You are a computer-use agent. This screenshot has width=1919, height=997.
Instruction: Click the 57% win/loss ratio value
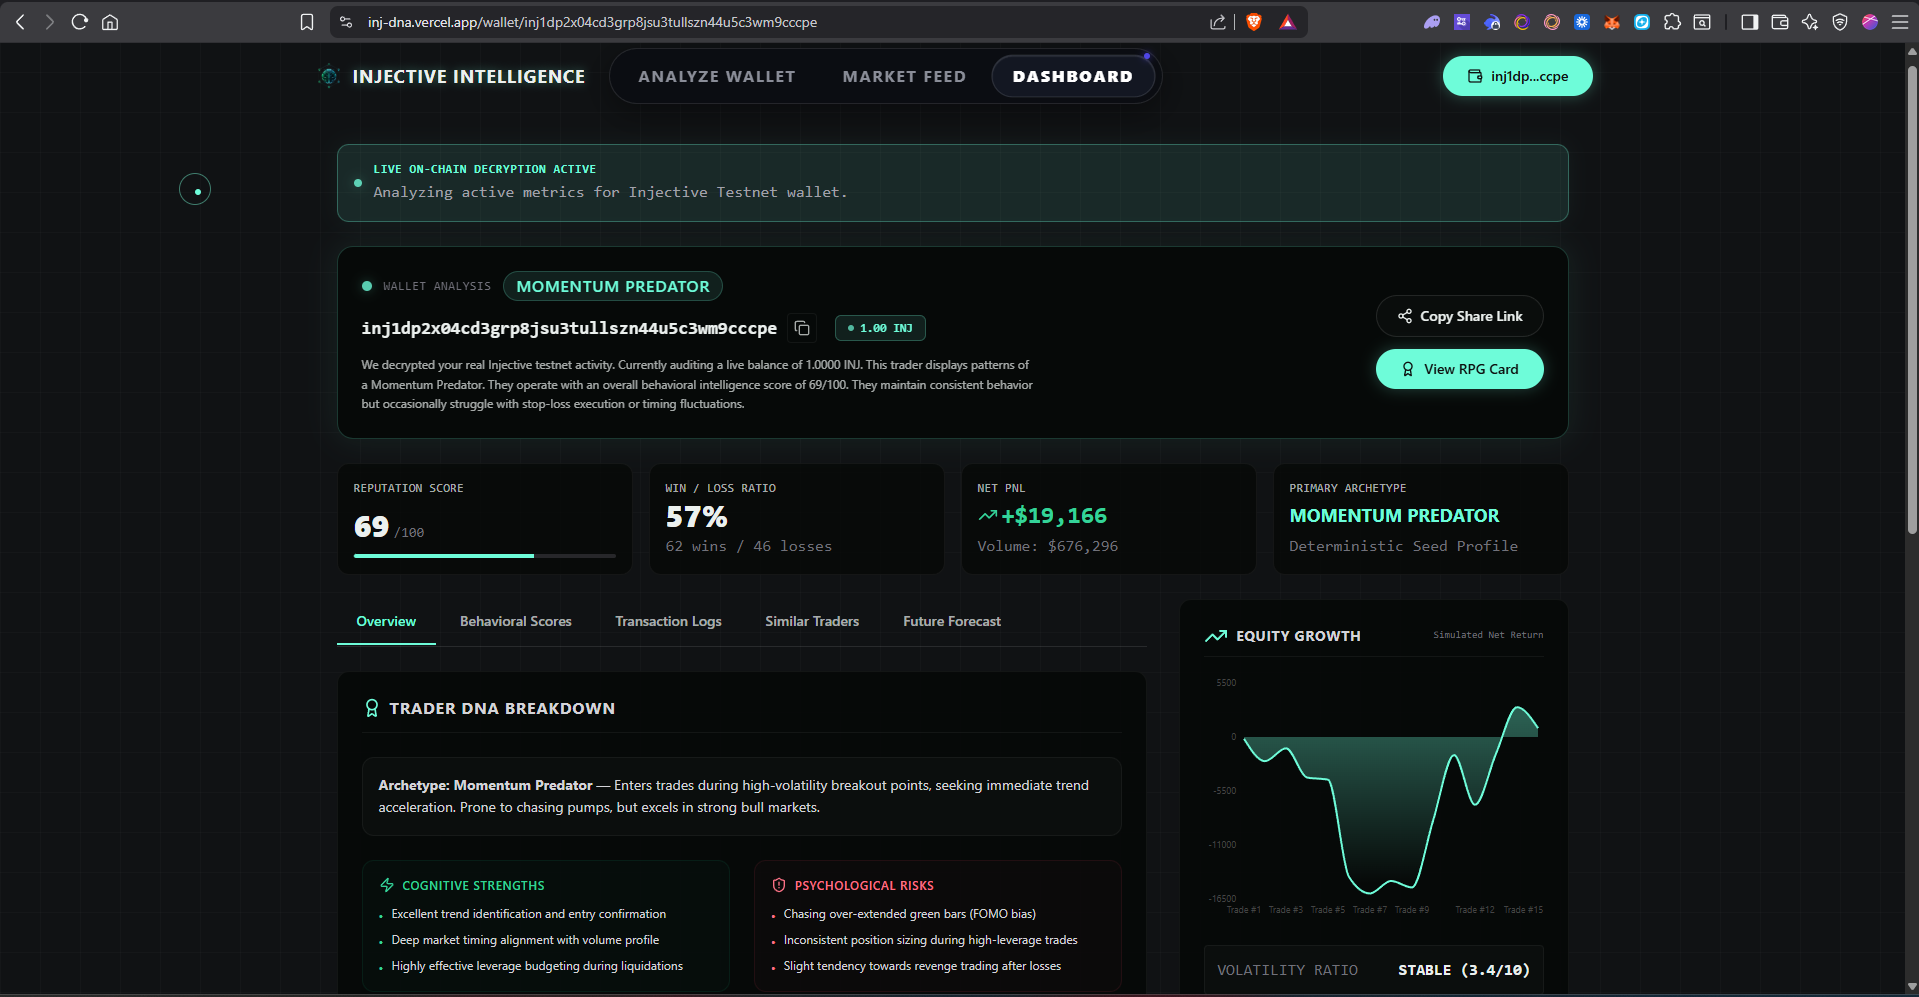click(697, 517)
